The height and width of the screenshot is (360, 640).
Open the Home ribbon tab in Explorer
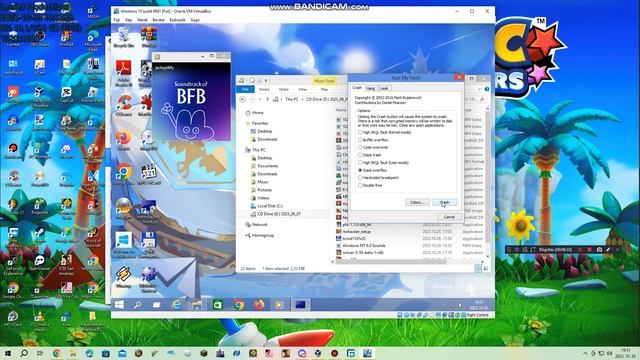(264, 89)
